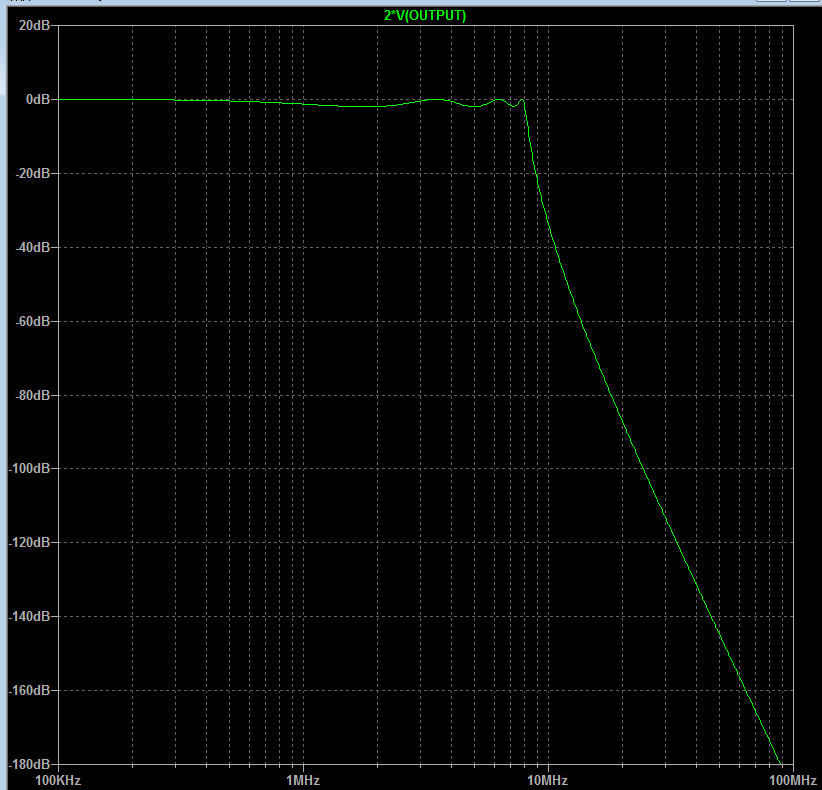
Task: Click the 1MHz frequency axis label
Action: pos(303,781)
